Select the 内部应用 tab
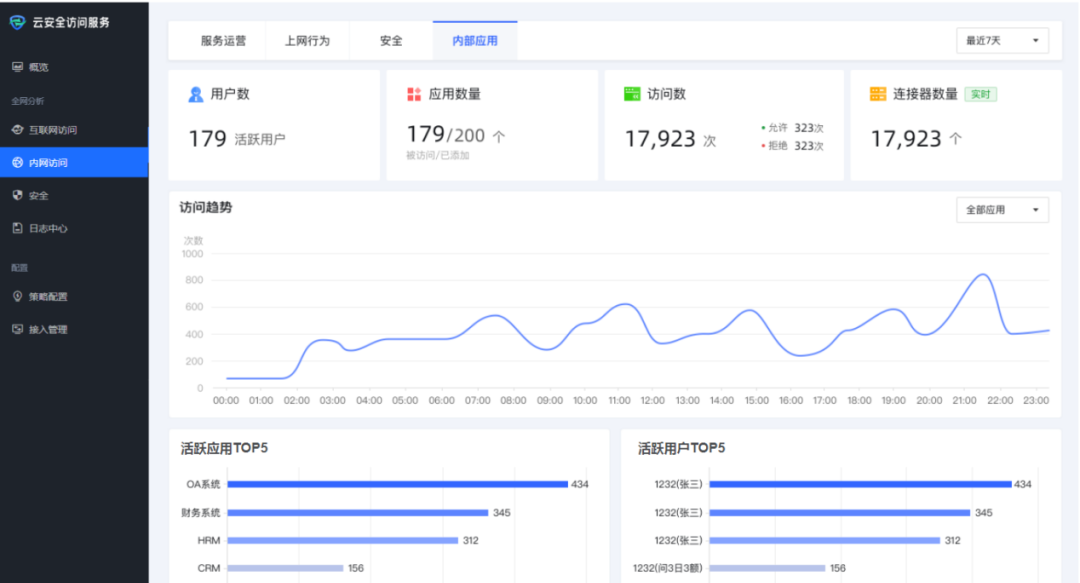 pos(475,41)
